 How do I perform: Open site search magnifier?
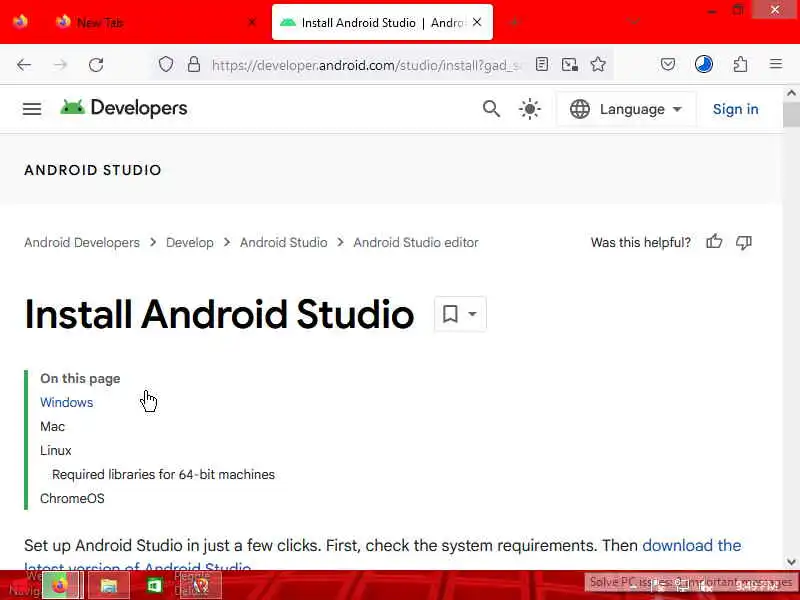click(491, 109)
